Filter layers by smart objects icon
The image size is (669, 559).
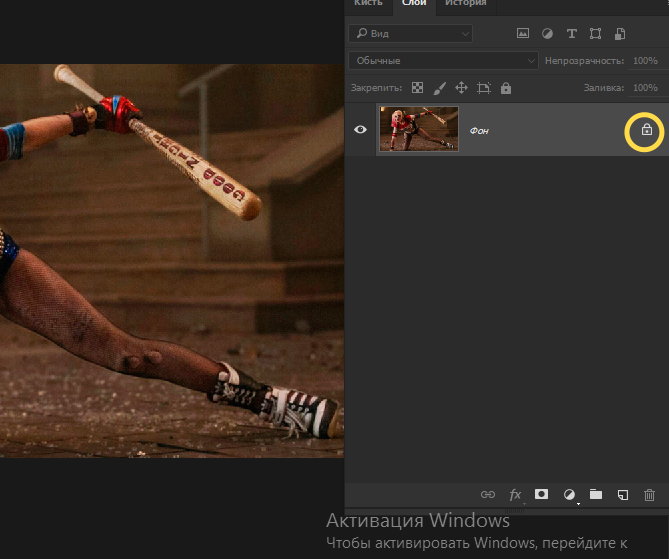[x=620, y=34]
